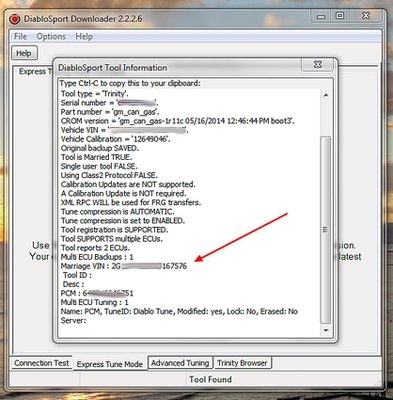
Task: Click the Vehicle VIN line
Action: click(x=125, y=130)
